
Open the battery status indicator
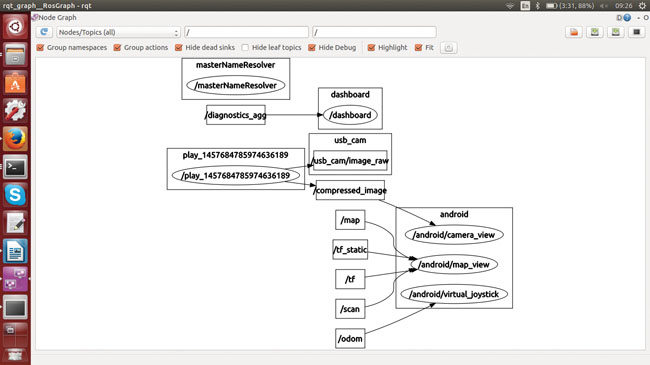[570, 5]
